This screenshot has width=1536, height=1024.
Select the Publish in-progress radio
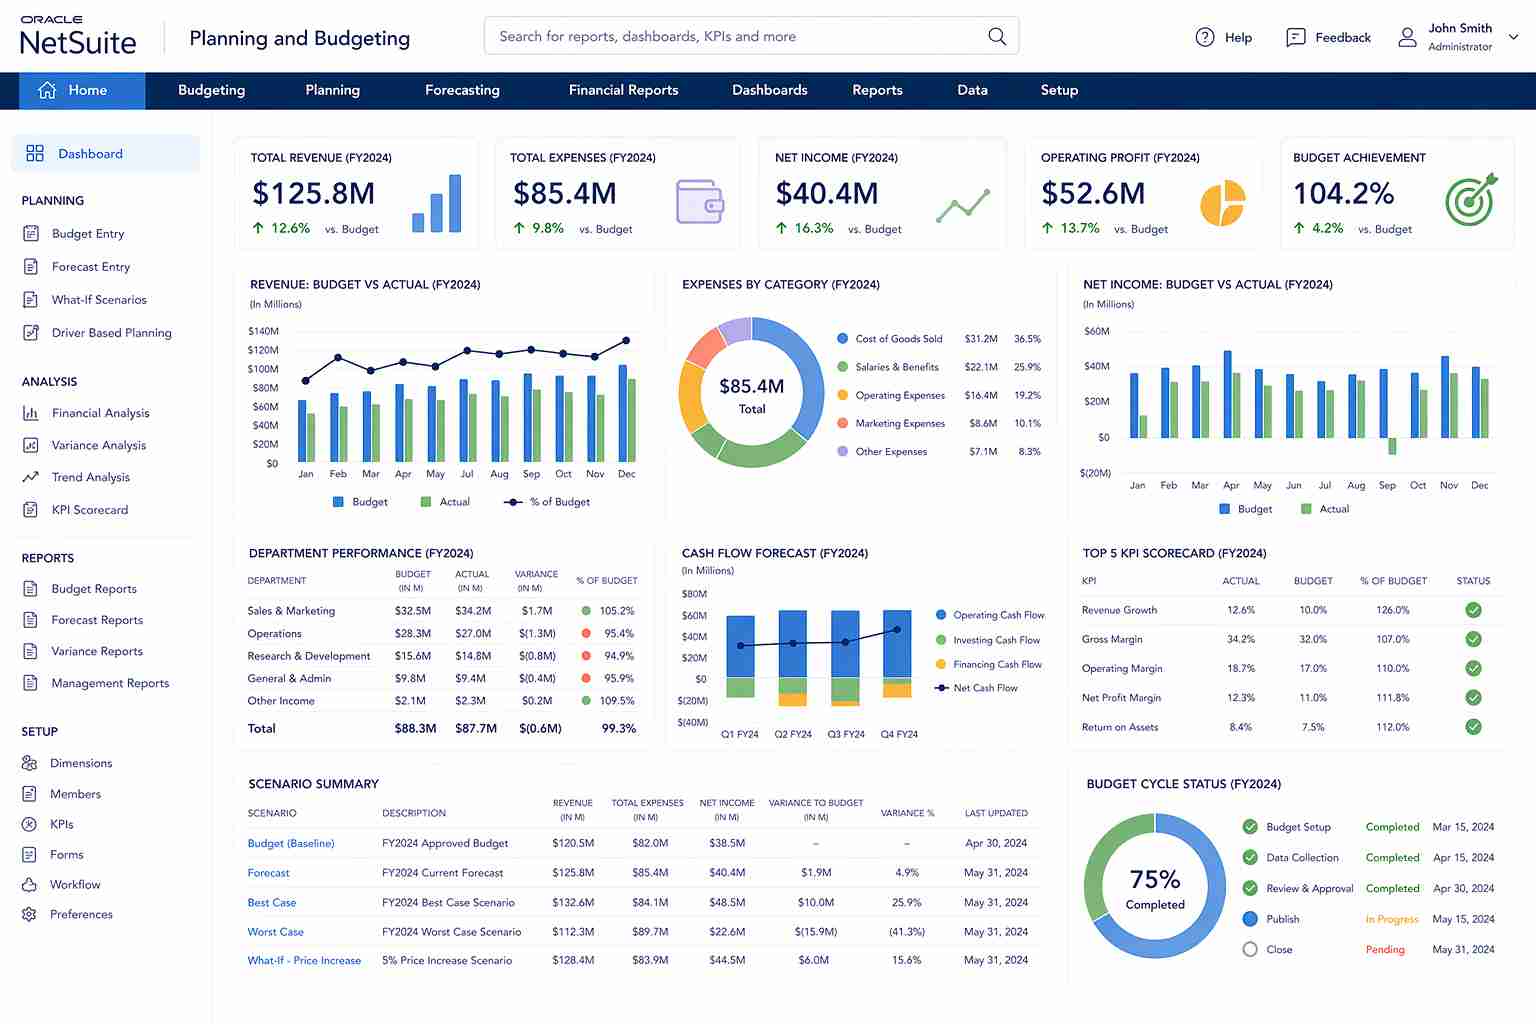(x=1250, y=918)
